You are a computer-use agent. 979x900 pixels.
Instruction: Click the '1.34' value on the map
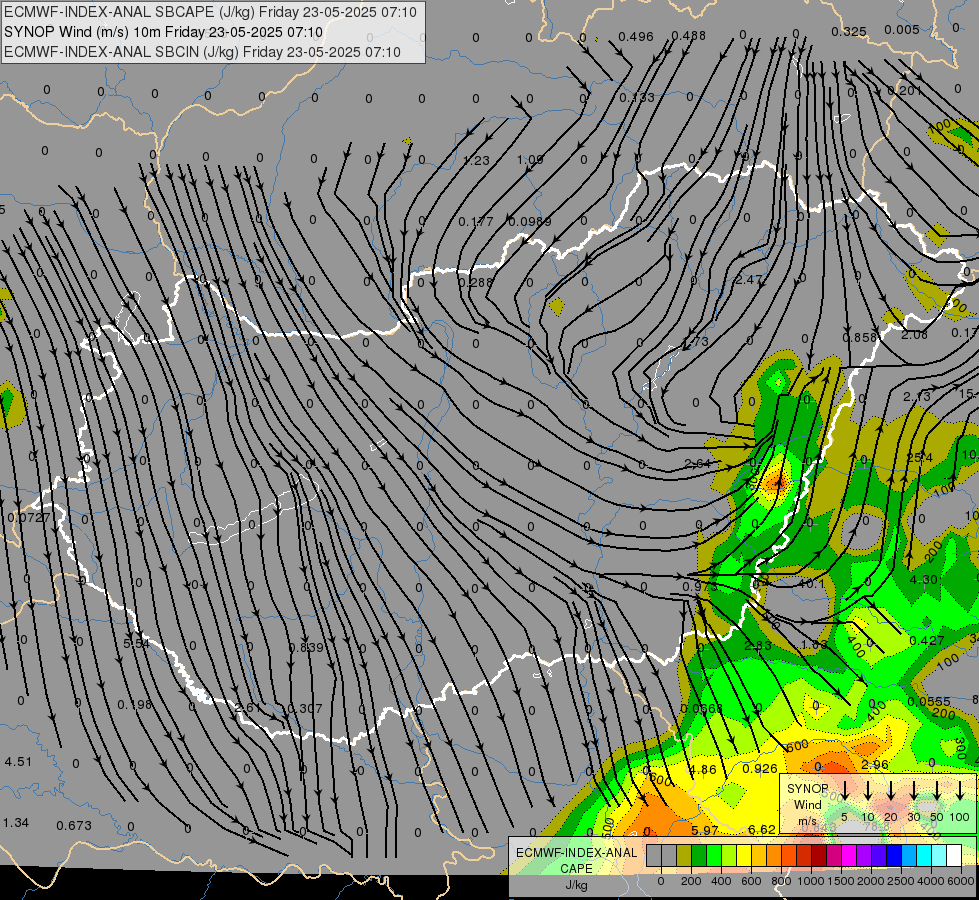tap(16, 823)
